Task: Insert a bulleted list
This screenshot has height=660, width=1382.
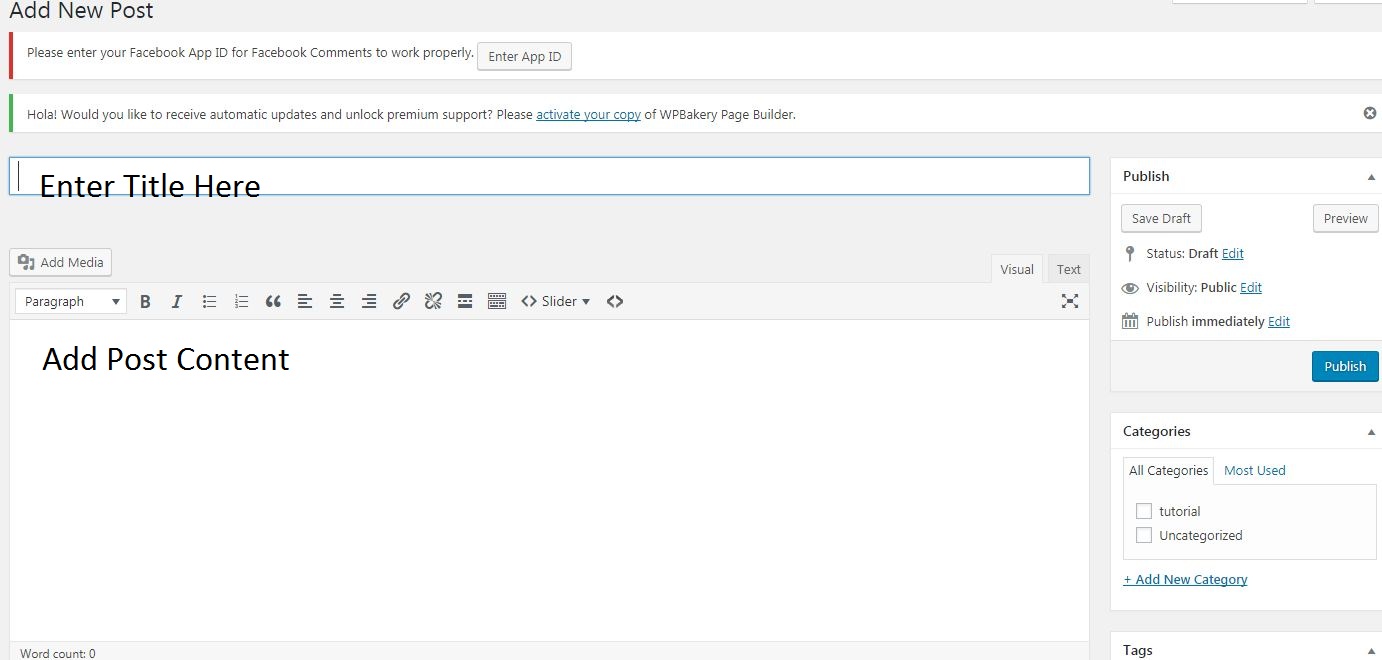Action: [x=209, y=301]
